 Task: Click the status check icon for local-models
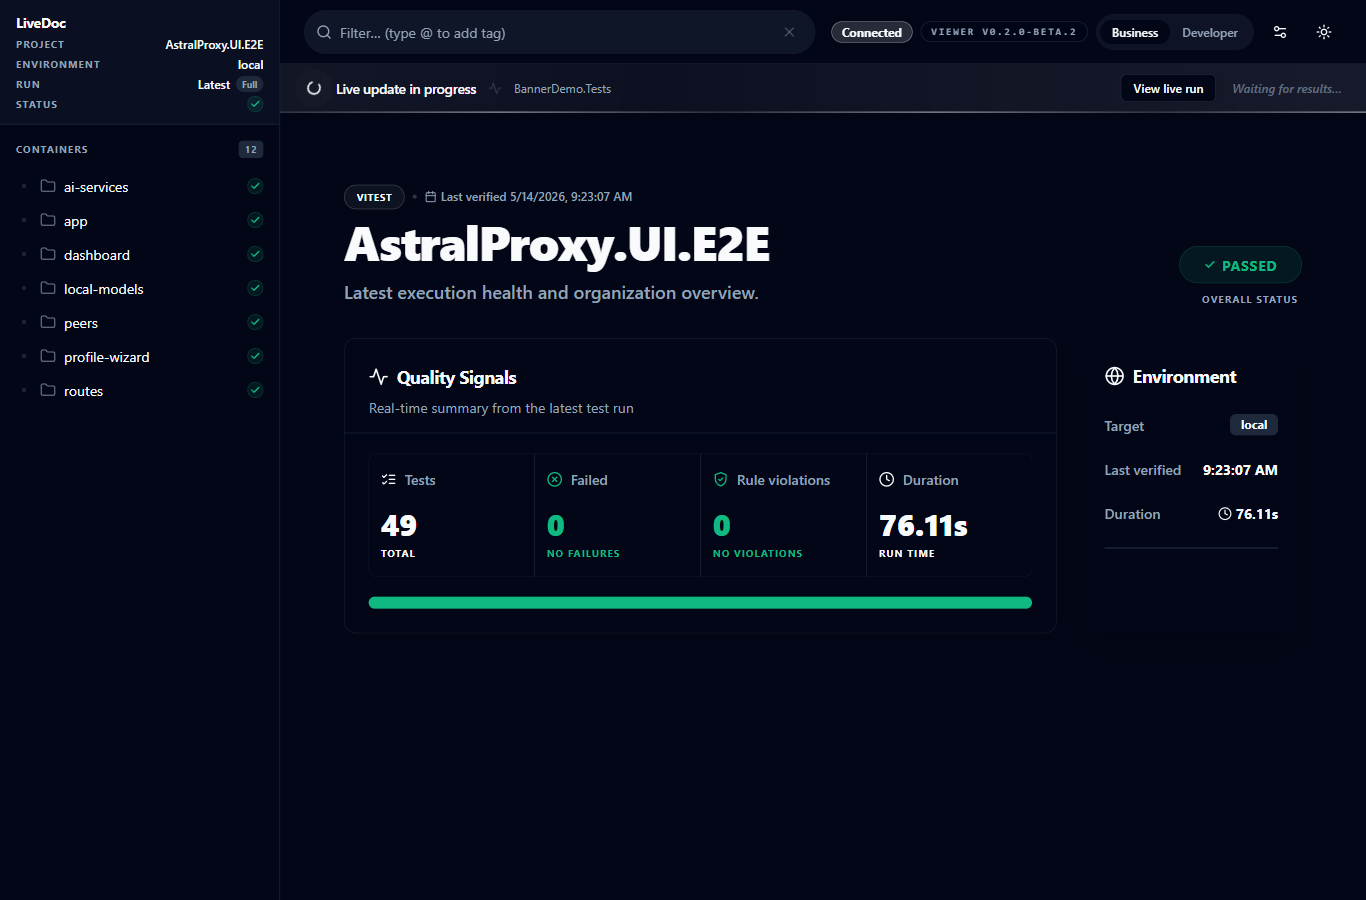(x=255, y=288)
